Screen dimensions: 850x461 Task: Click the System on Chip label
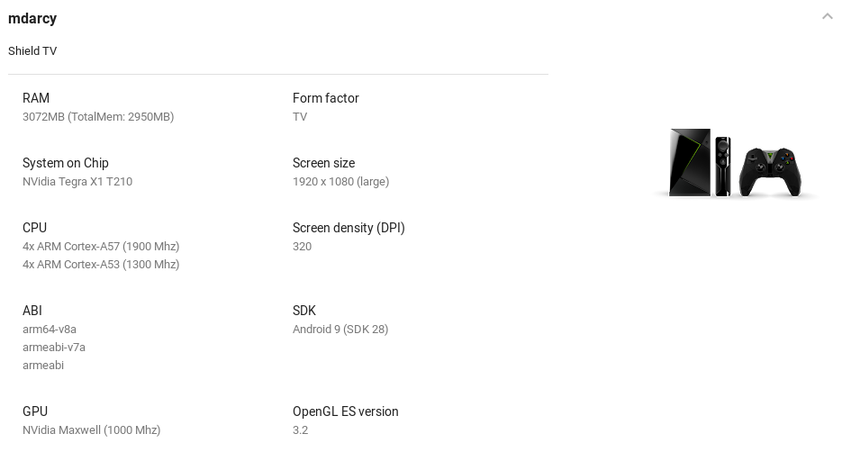point(65,163)
